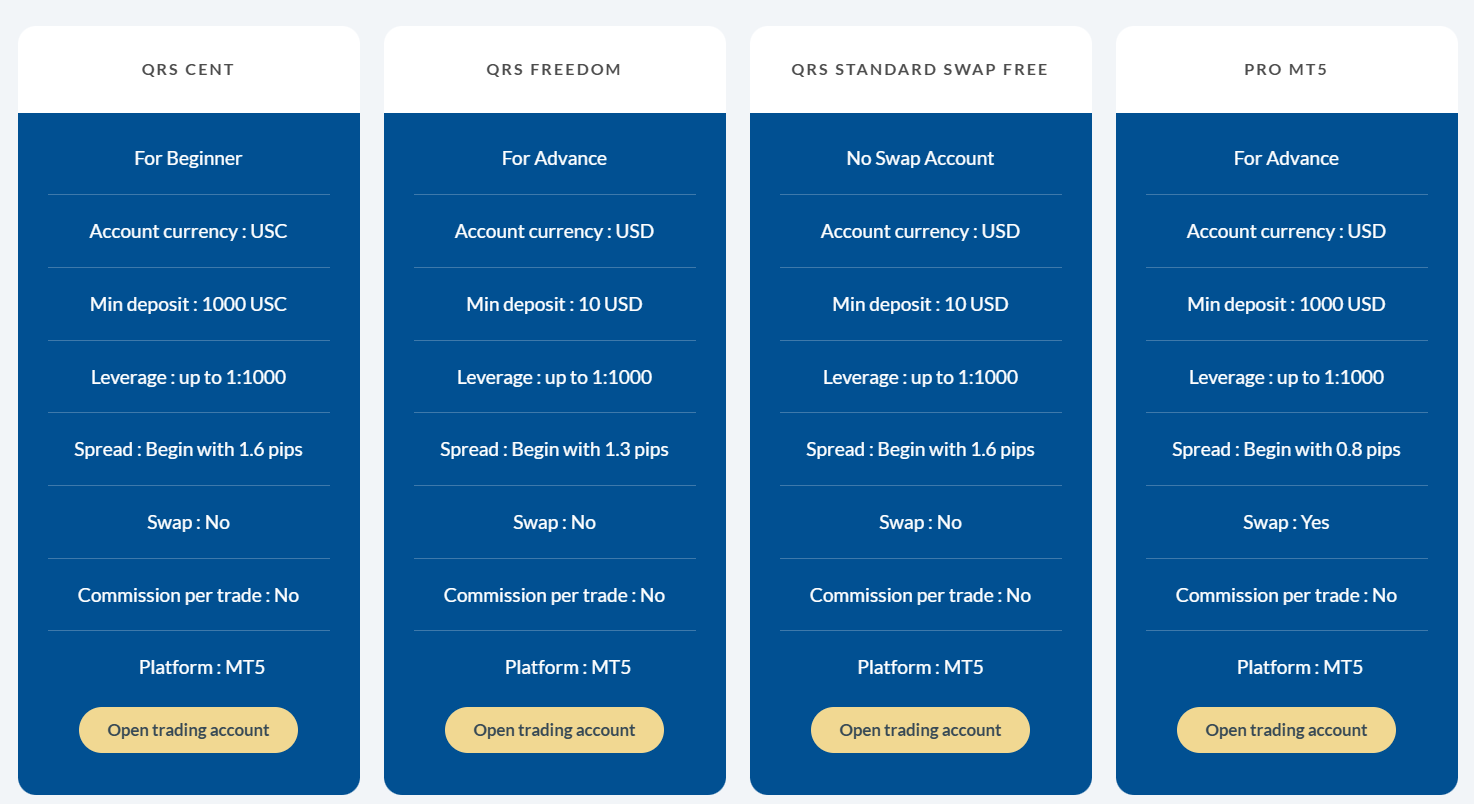The height and width of the screenshot is (804, 1474).
Task: Click 'Commission per trade : No' in Pro MT5 card
Action: point(1286,595)
